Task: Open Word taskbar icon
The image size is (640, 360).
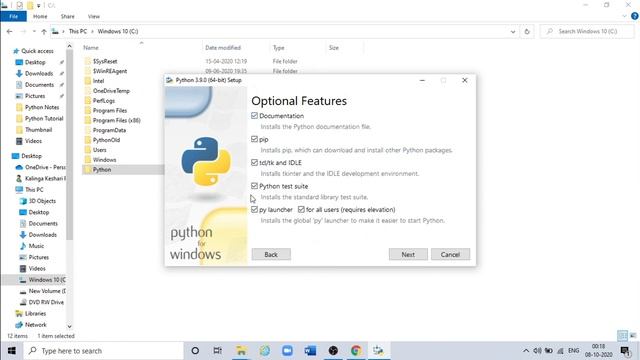Action: pos(310,351)
